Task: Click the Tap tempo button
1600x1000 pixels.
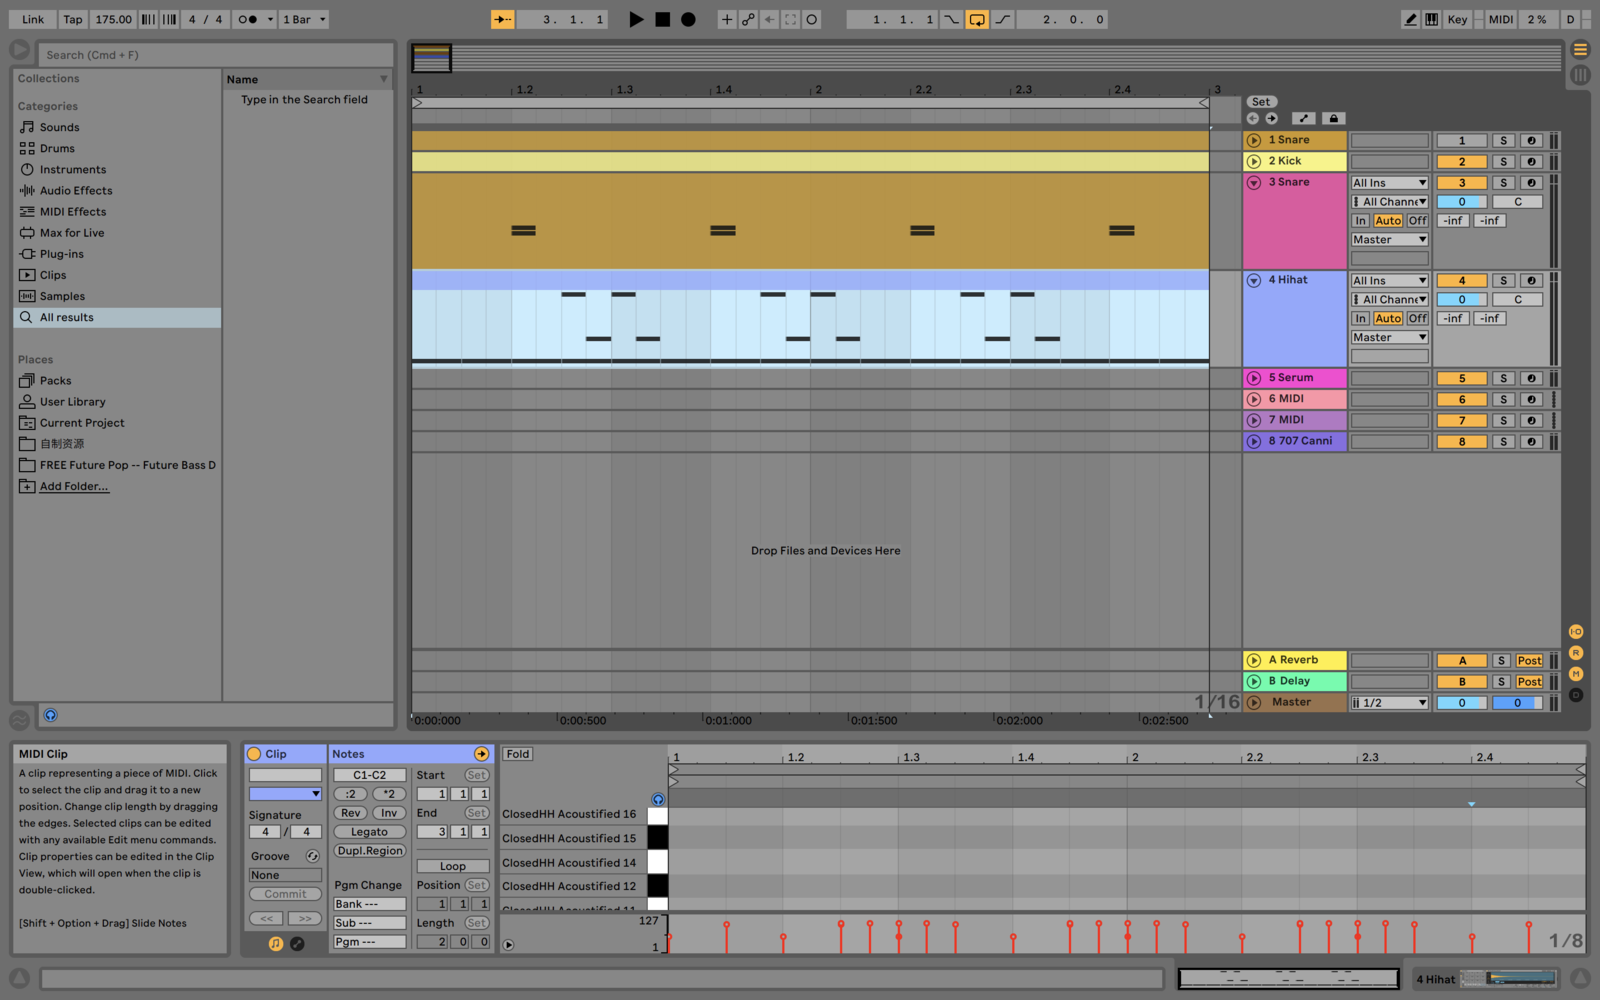Action: (x=73, y=19)
